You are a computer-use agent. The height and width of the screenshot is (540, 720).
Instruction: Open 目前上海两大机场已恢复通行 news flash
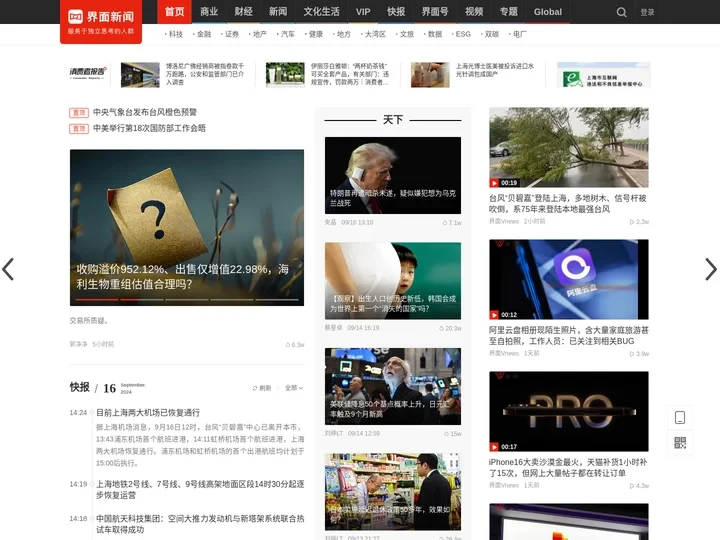148,412
